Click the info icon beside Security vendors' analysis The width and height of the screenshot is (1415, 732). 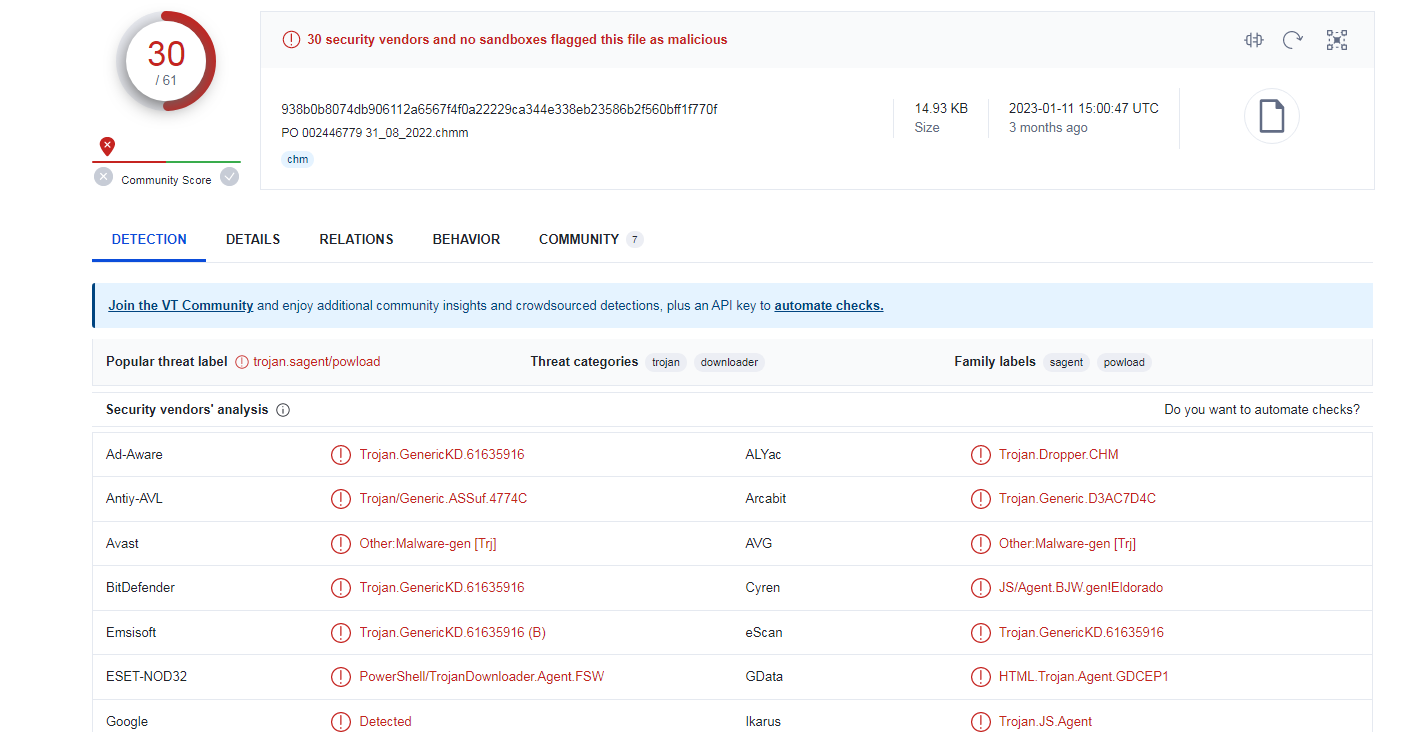[283, 410]
